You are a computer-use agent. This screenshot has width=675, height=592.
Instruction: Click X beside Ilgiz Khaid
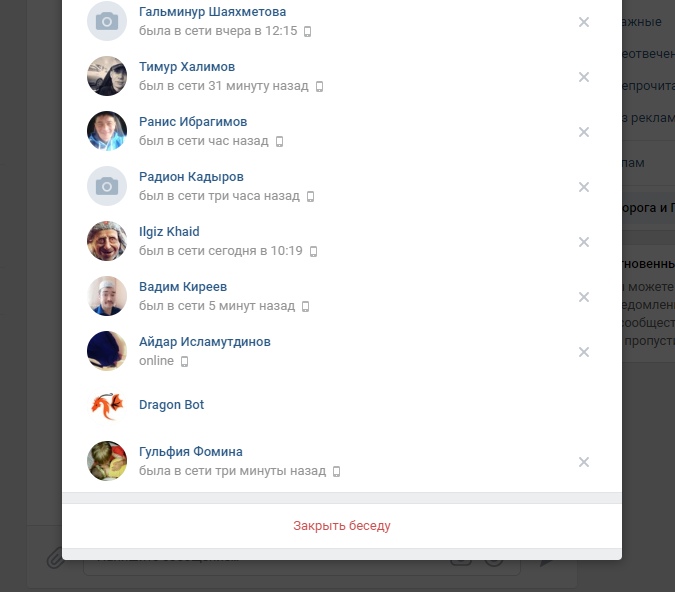(x=583, y=242)
